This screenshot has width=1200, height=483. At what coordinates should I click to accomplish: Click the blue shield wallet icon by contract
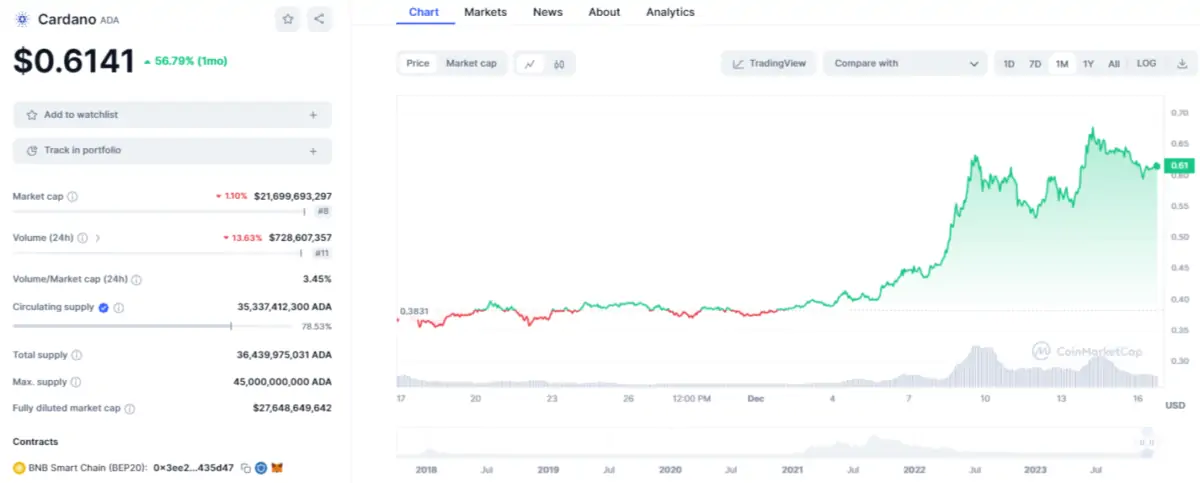pos(262,467)
